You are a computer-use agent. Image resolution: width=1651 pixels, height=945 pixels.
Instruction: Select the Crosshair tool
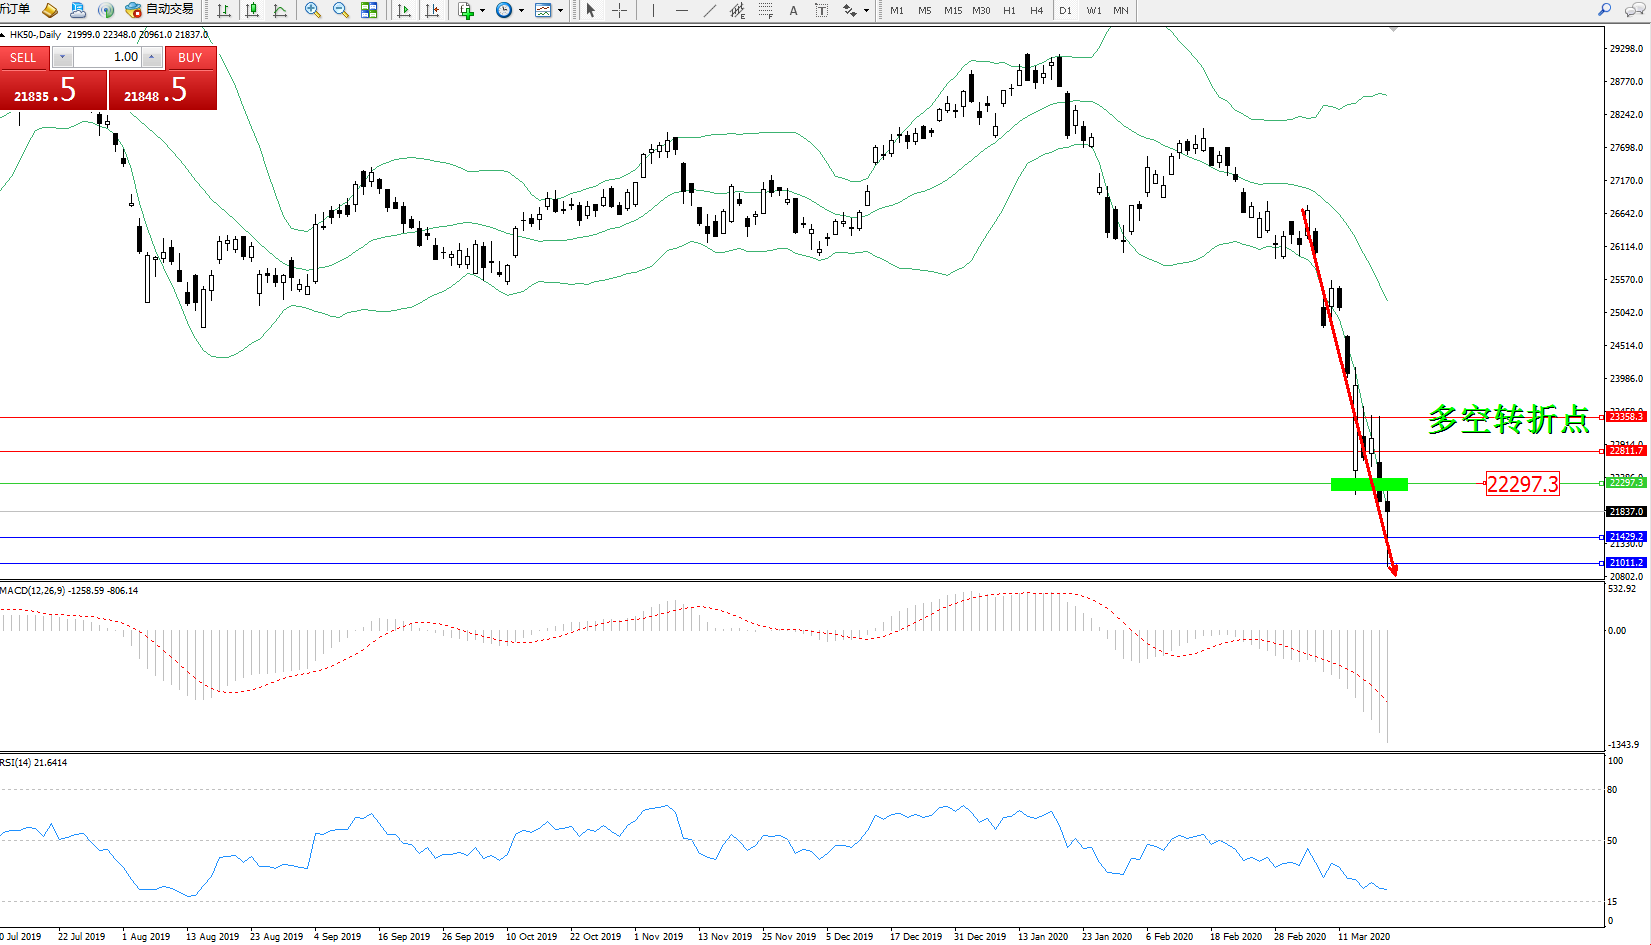[x=620, y=10]
